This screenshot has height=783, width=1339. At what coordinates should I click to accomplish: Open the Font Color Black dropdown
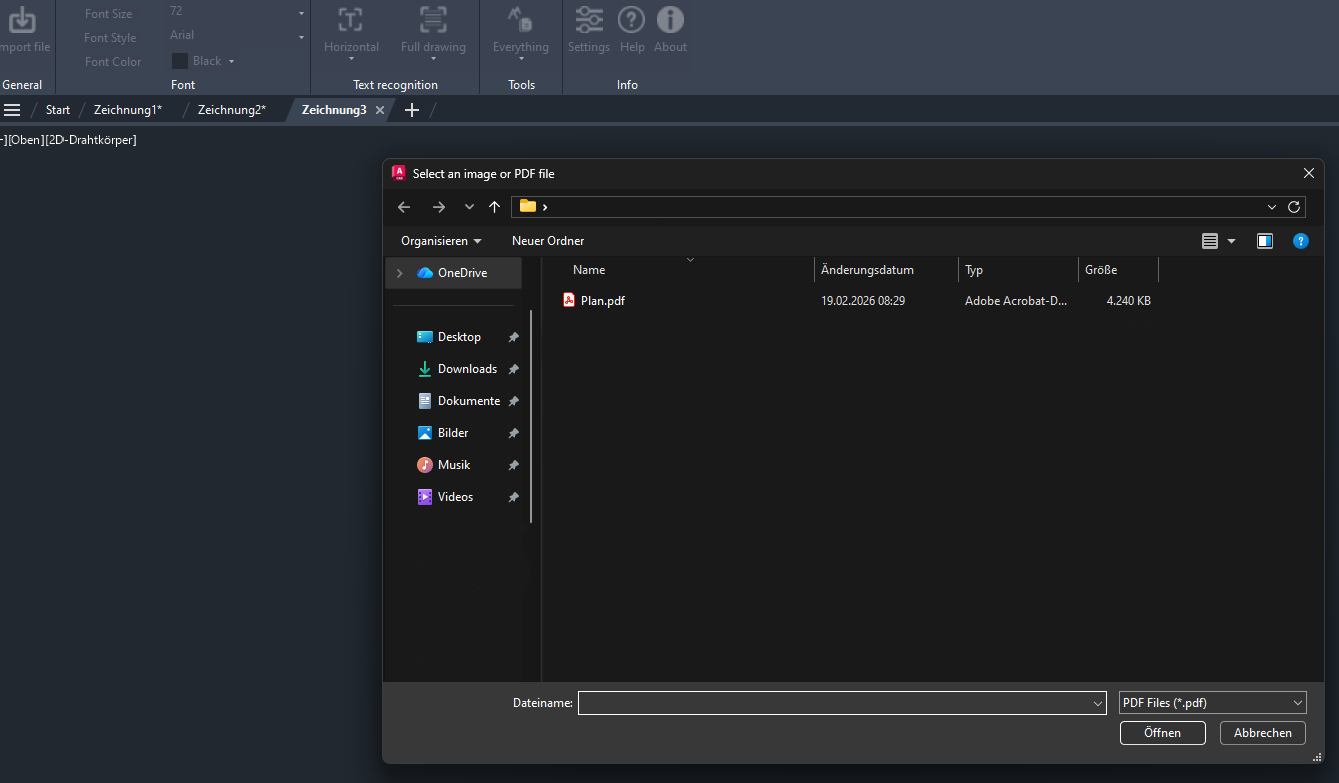coord(204,61)
